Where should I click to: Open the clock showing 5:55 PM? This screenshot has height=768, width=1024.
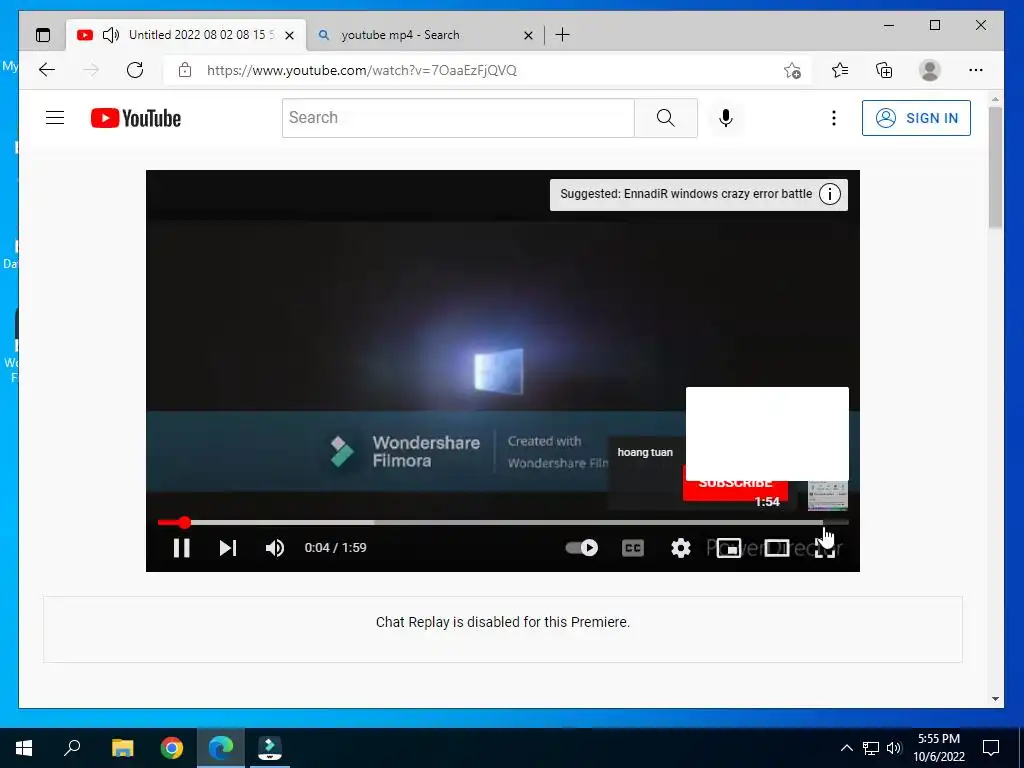pyautogui.click(x=938, y=748)
